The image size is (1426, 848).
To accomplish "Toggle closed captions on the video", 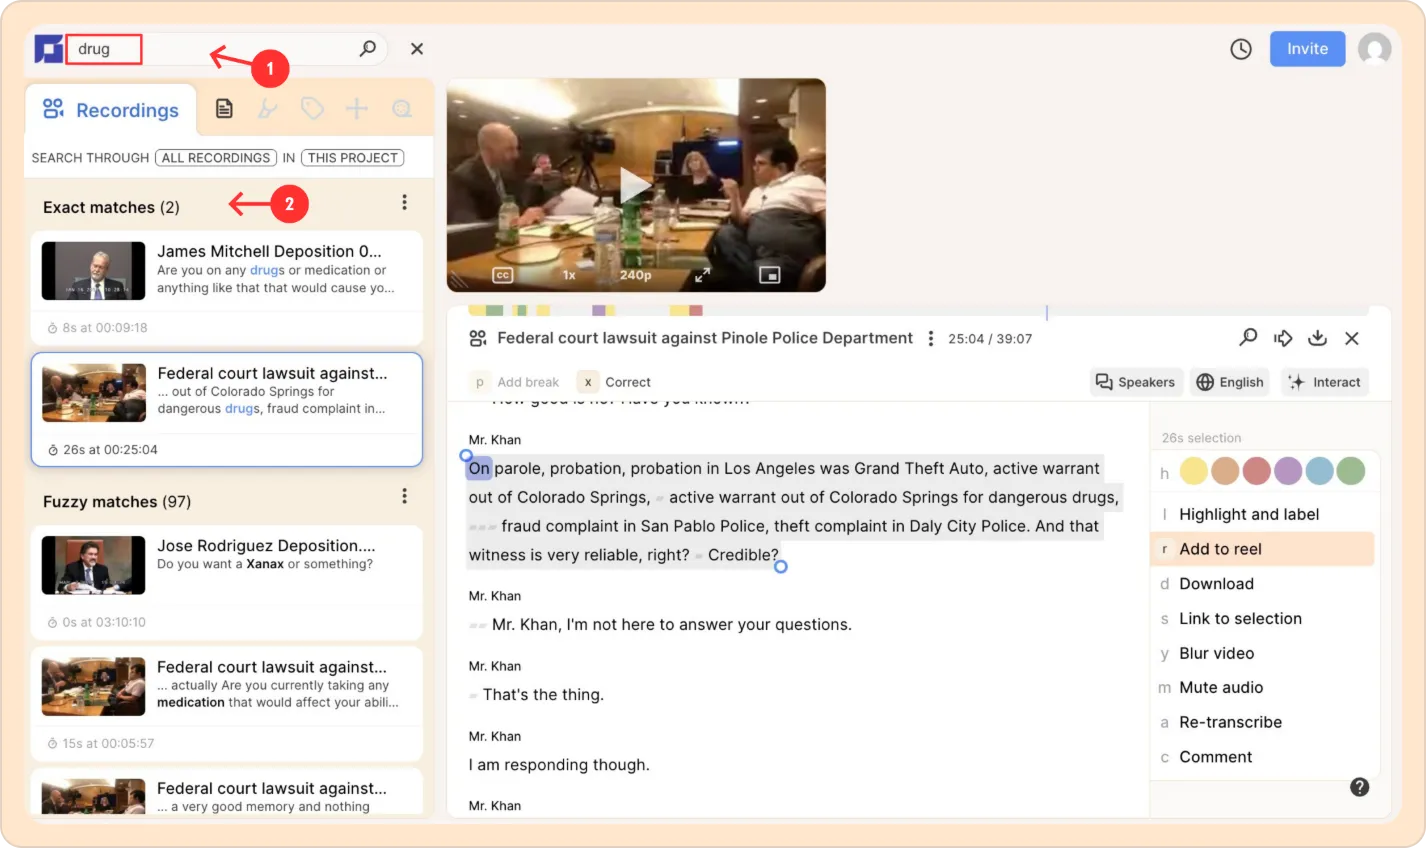I will click(x=503, y=275).
